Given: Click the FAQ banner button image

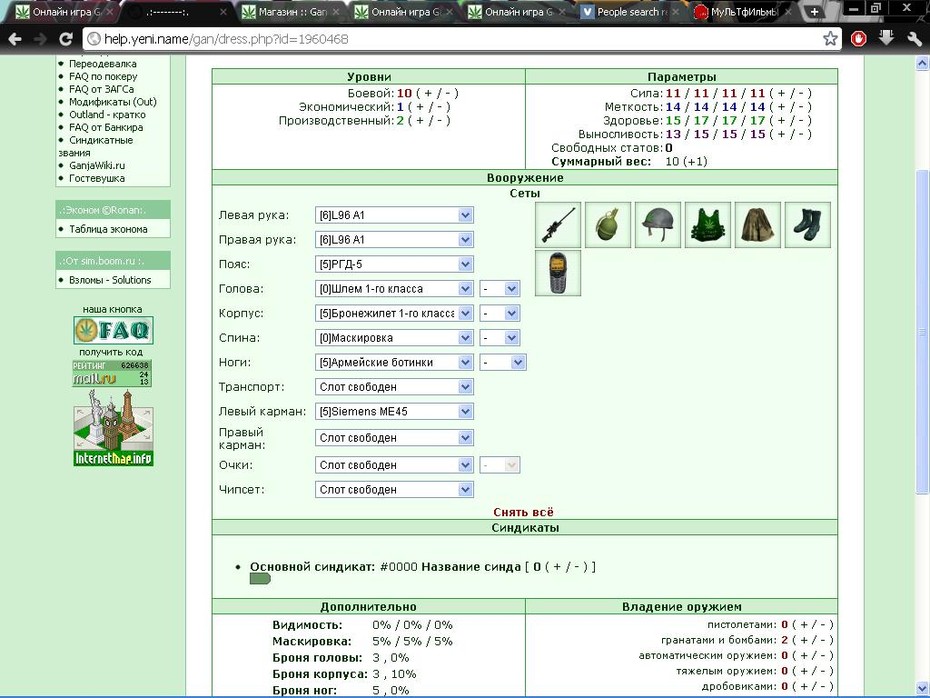Looking at the screenshot, I should [x=113, y=330].
